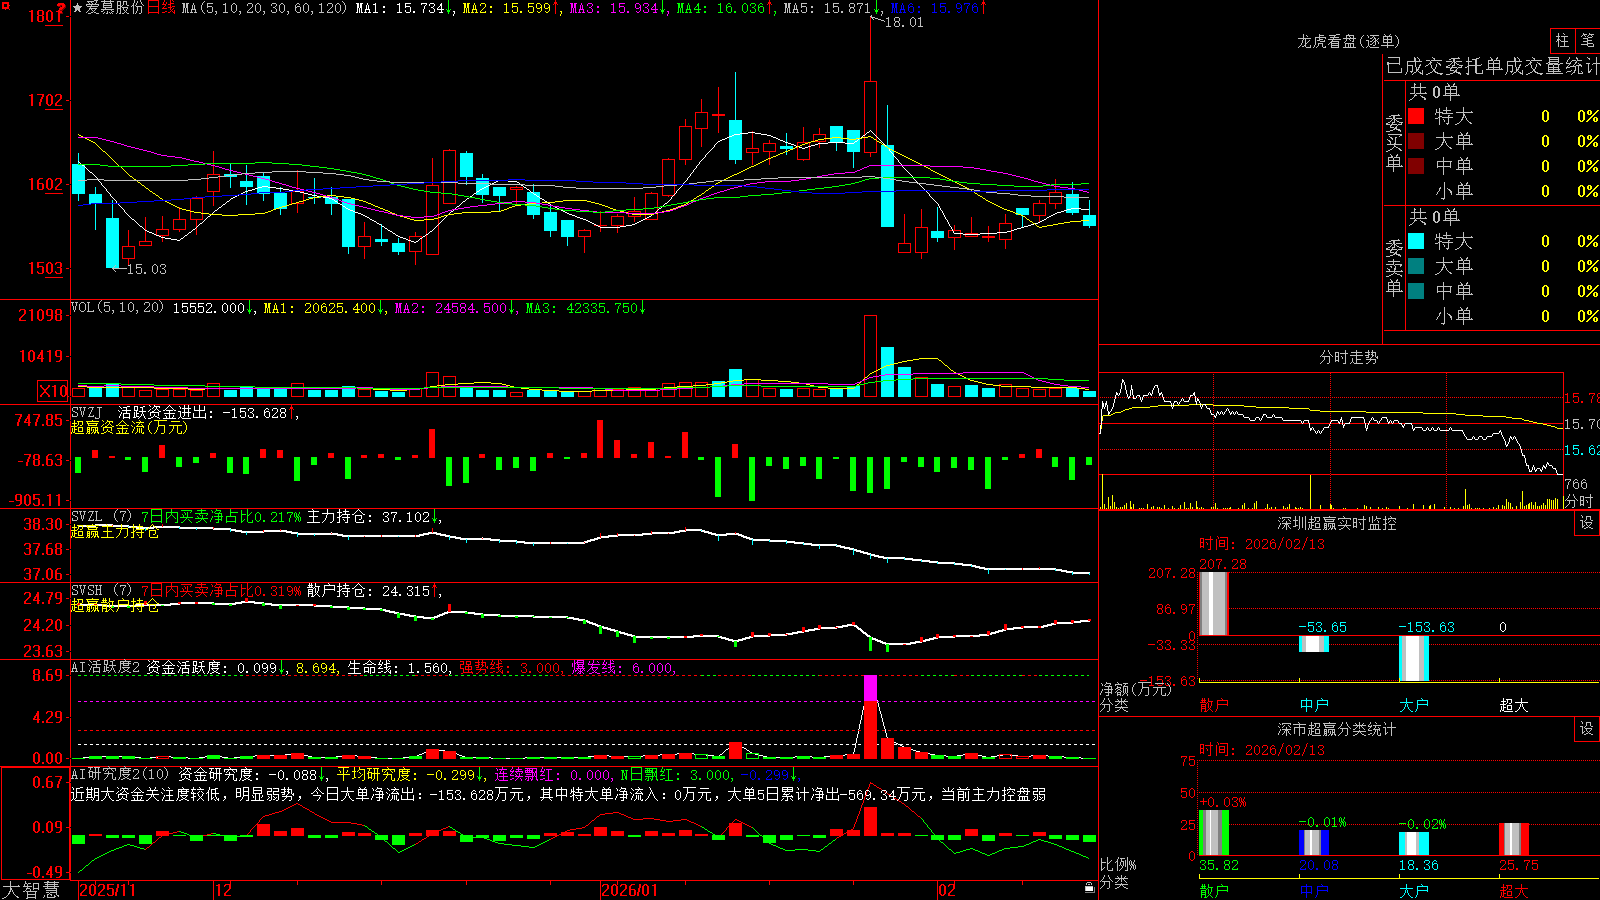Click the 委买单 section label
This screenshot has height=900, width=1600.
point(1394,143)
